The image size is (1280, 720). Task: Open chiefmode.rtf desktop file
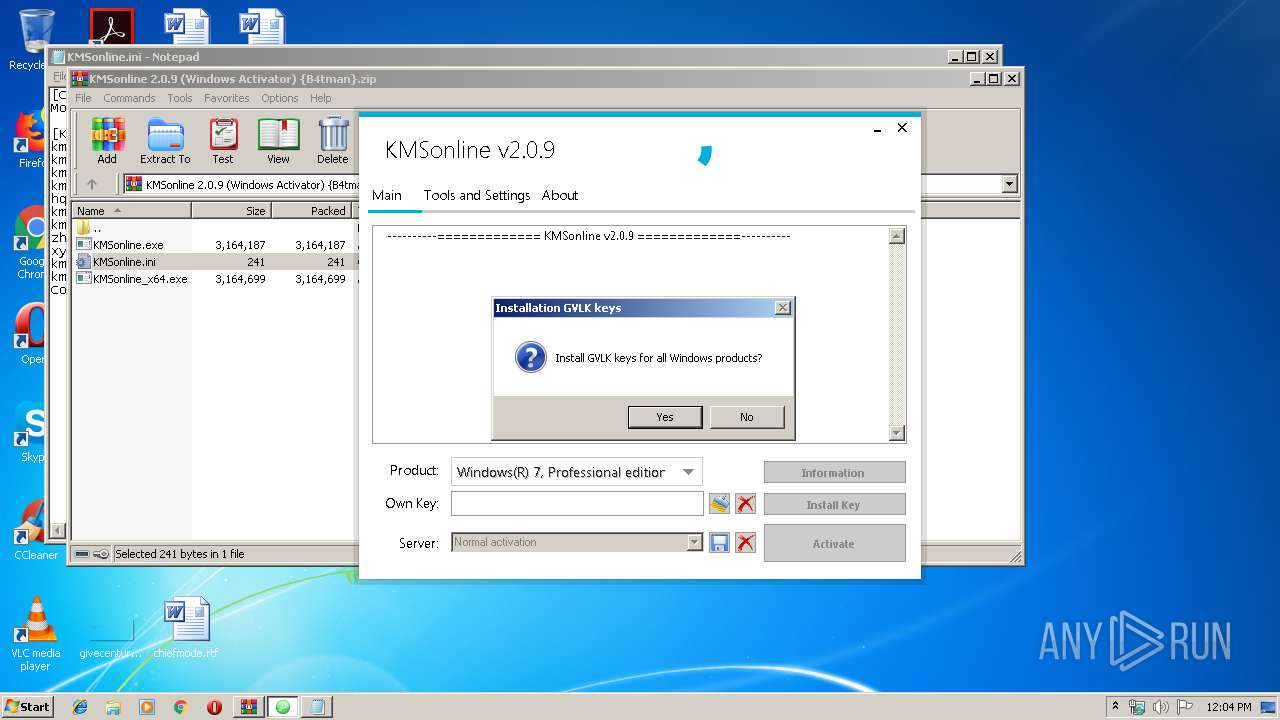pos(186,628)
